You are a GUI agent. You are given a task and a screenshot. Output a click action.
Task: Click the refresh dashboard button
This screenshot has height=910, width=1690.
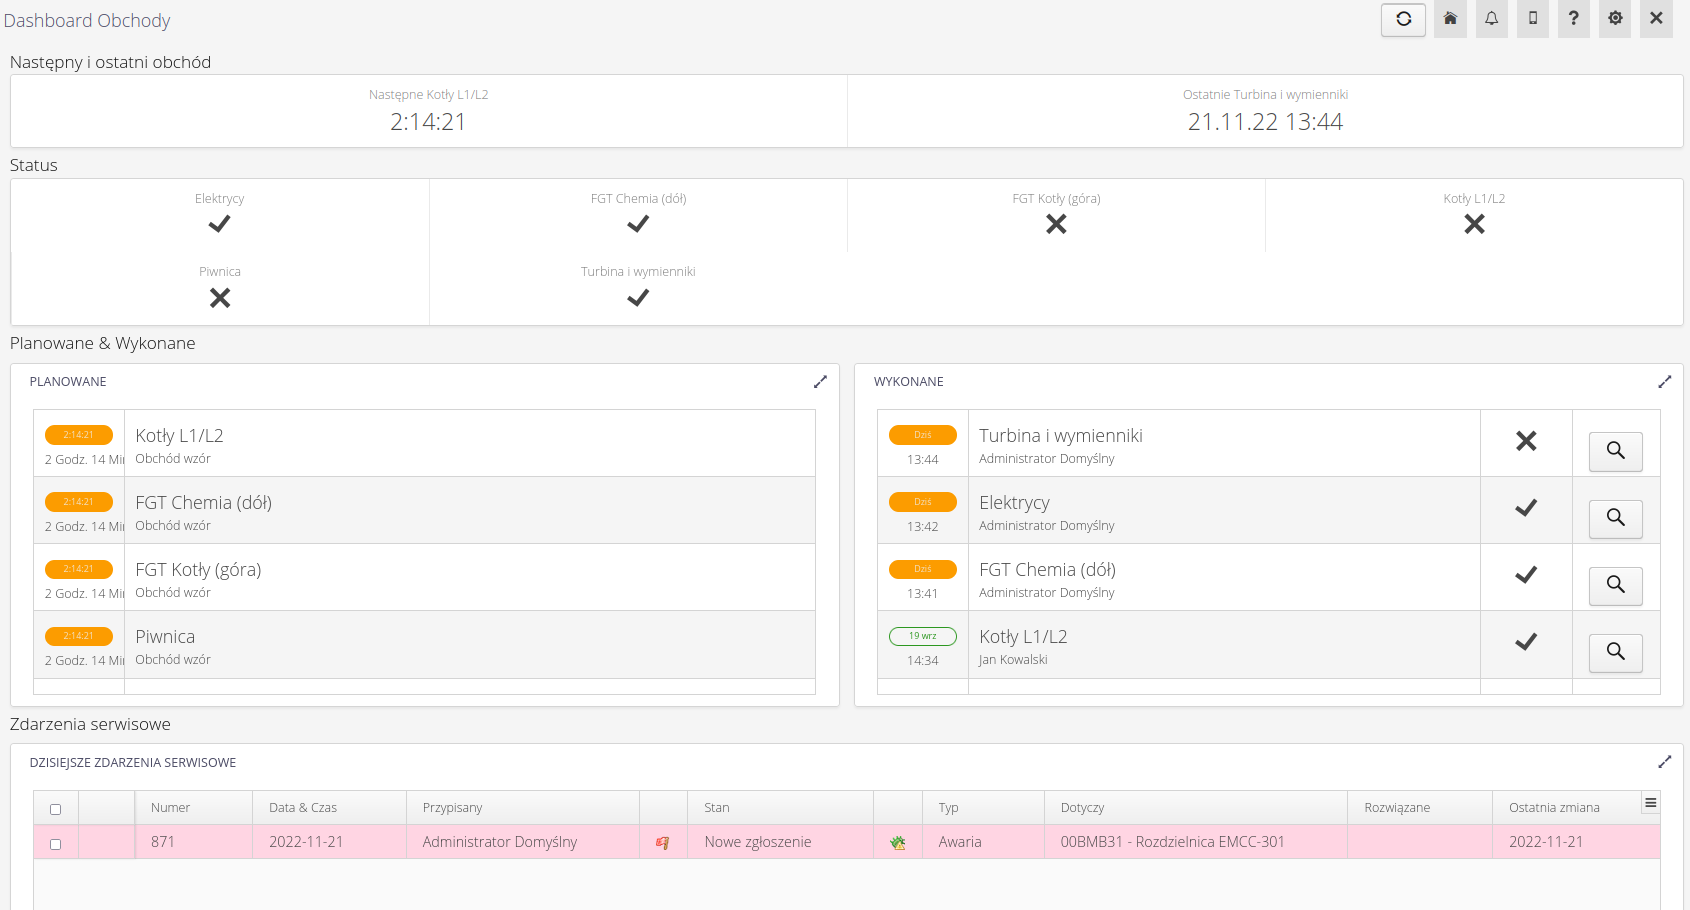1403,19
